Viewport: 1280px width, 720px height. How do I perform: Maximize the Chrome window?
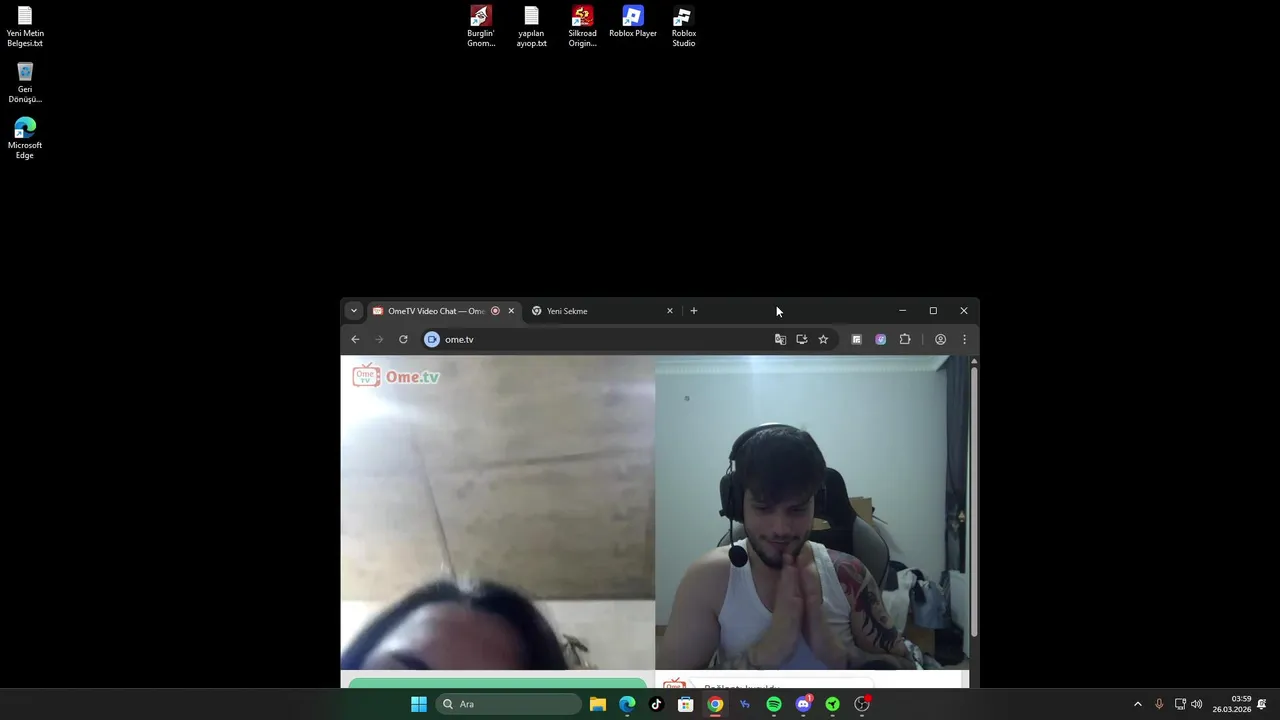click(x=933, y=311)
